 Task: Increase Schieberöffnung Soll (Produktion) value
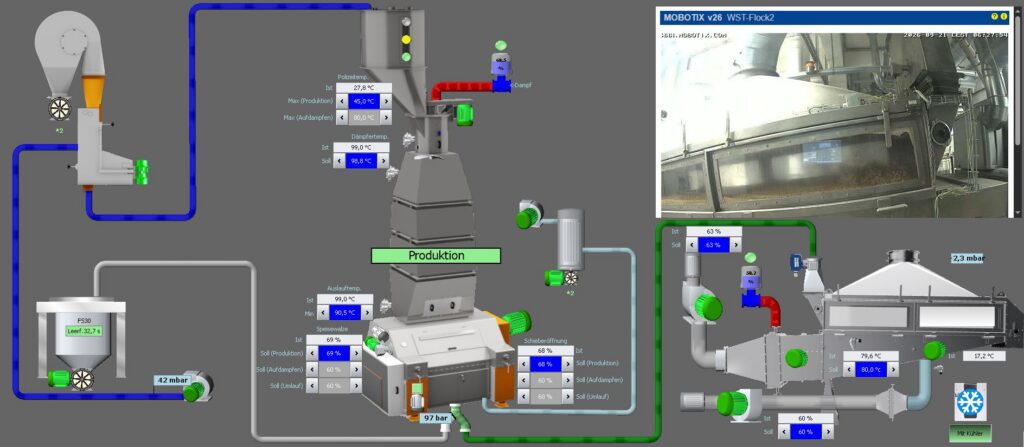(x=568, y=363)
